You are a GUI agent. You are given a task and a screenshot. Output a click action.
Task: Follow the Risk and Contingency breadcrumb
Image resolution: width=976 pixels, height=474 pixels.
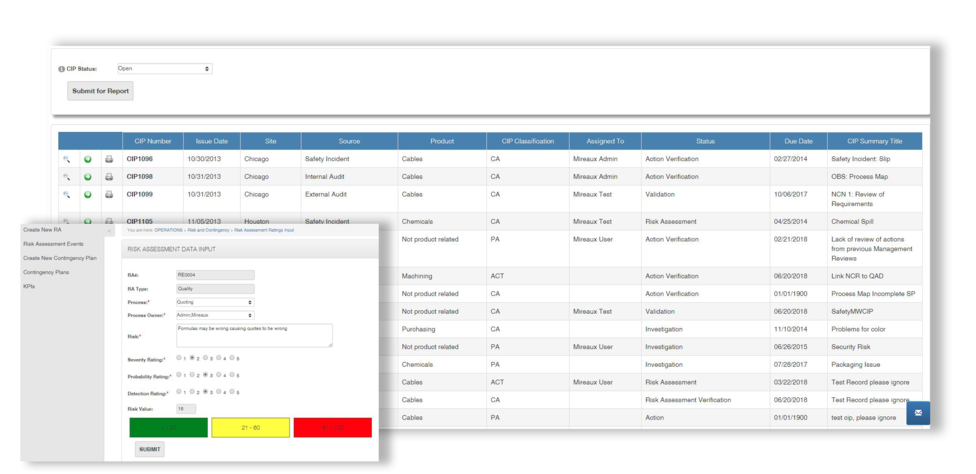[209, 230]
